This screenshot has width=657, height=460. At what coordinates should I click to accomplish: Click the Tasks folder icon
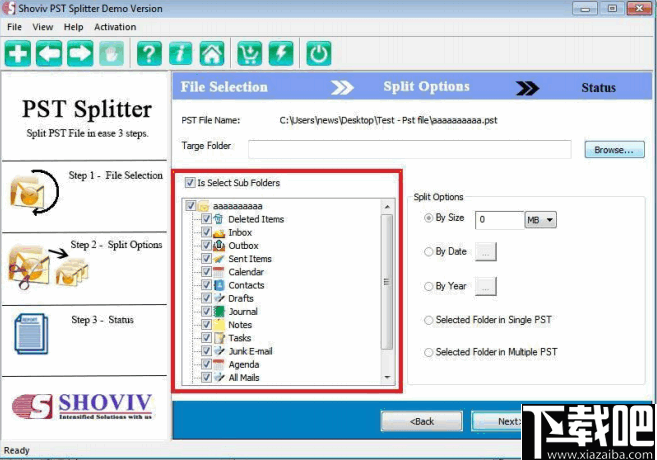pos(219,338)
